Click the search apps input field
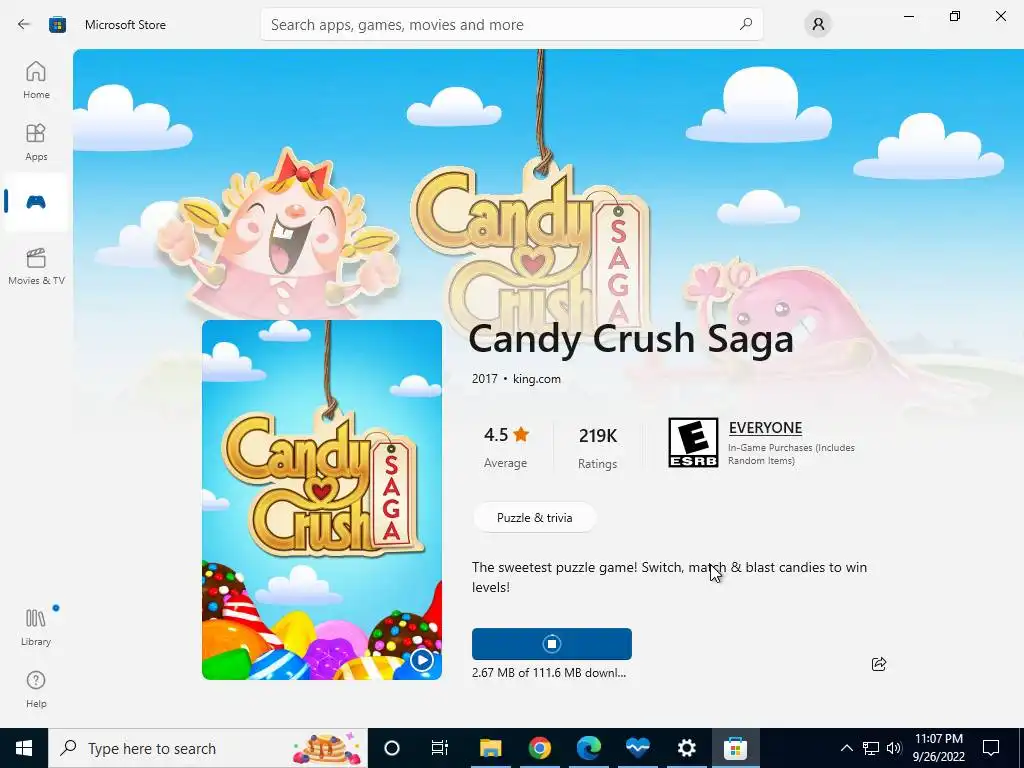This screenshot has height=768, width=1024. tap(511, 25)
